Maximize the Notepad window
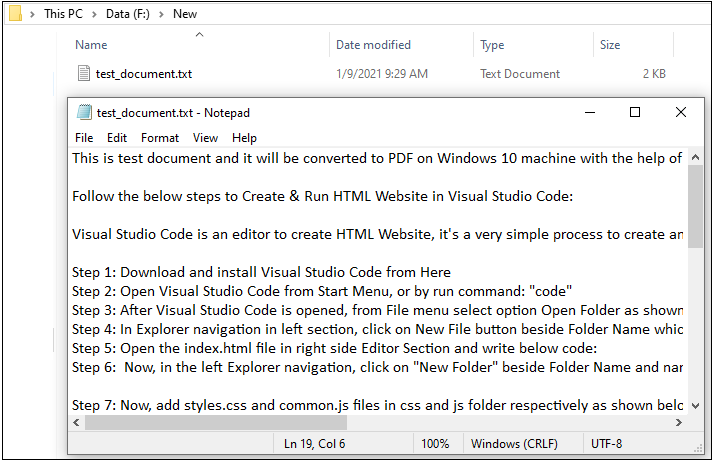This screenshot has height=463, width=715. (635, 112)
